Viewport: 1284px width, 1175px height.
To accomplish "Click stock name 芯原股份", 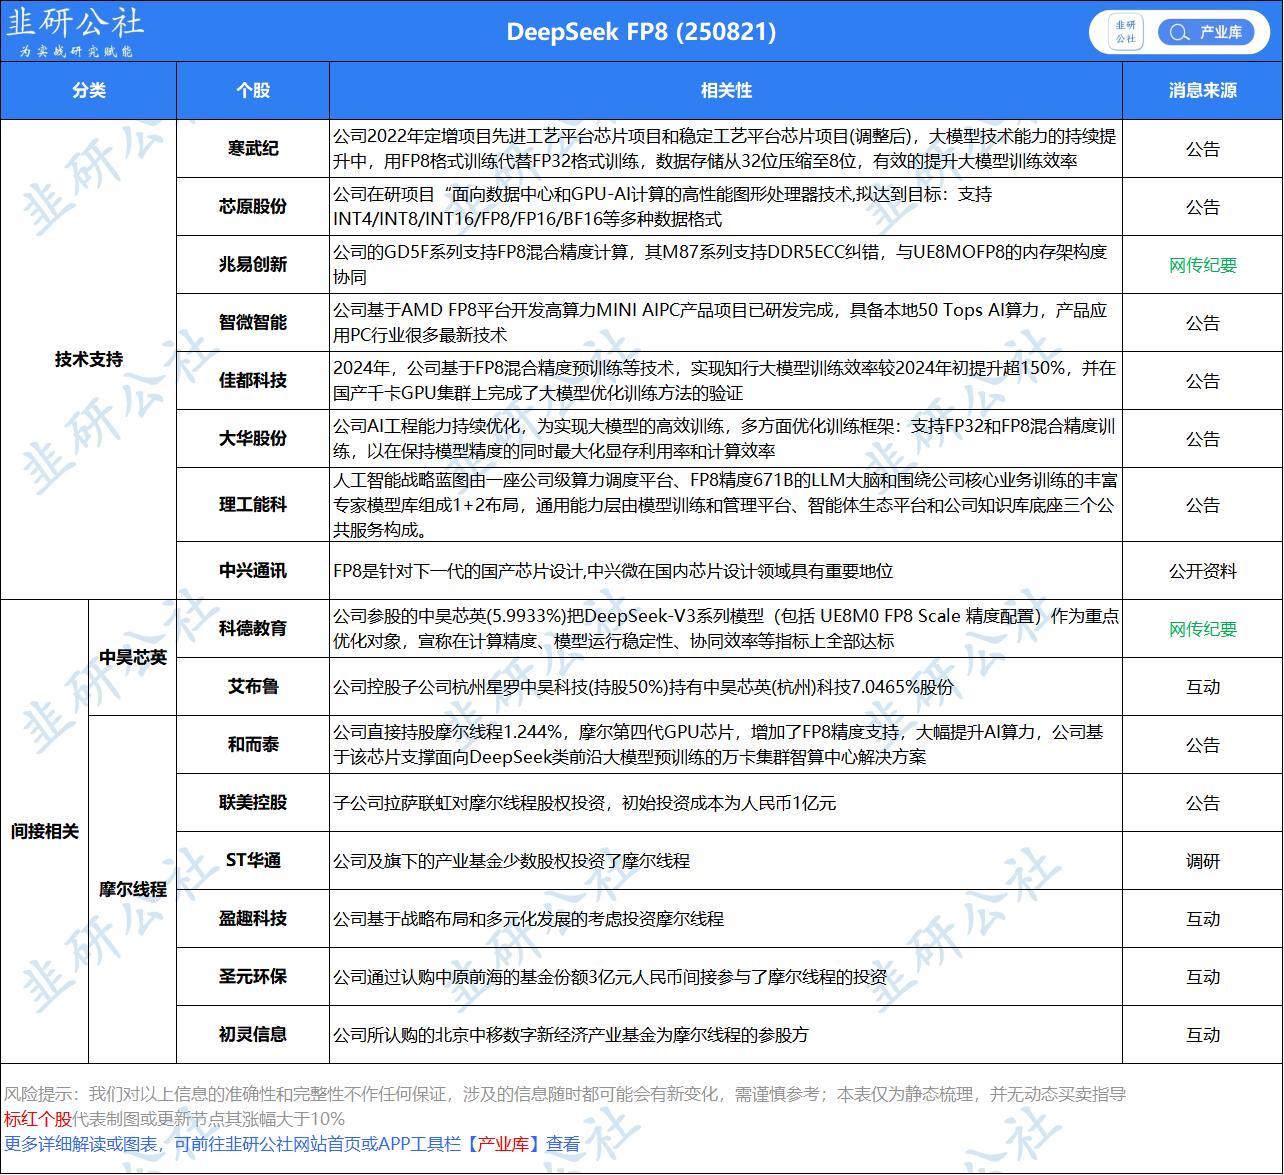I will pos(253,207).
